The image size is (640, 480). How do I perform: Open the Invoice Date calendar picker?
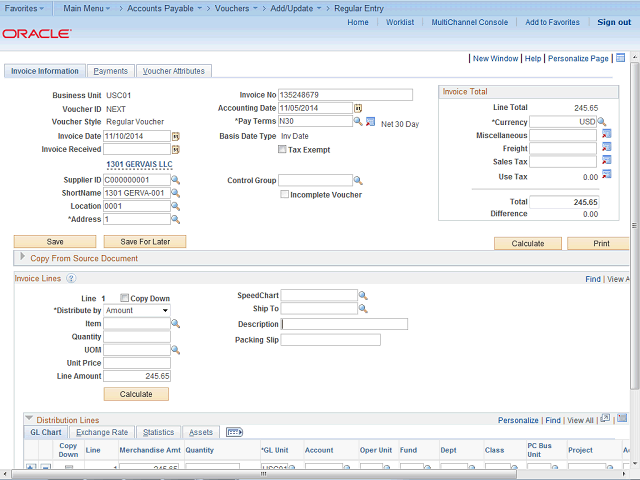point(176,136)
